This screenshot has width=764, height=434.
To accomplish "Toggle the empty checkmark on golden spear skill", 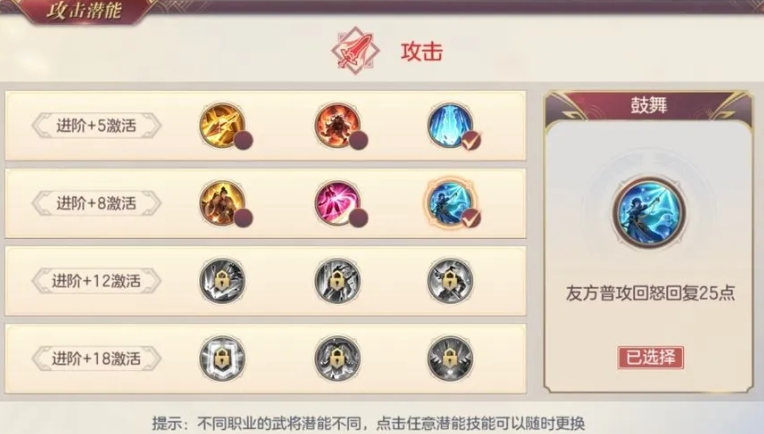I will click(x=243, y=140).
